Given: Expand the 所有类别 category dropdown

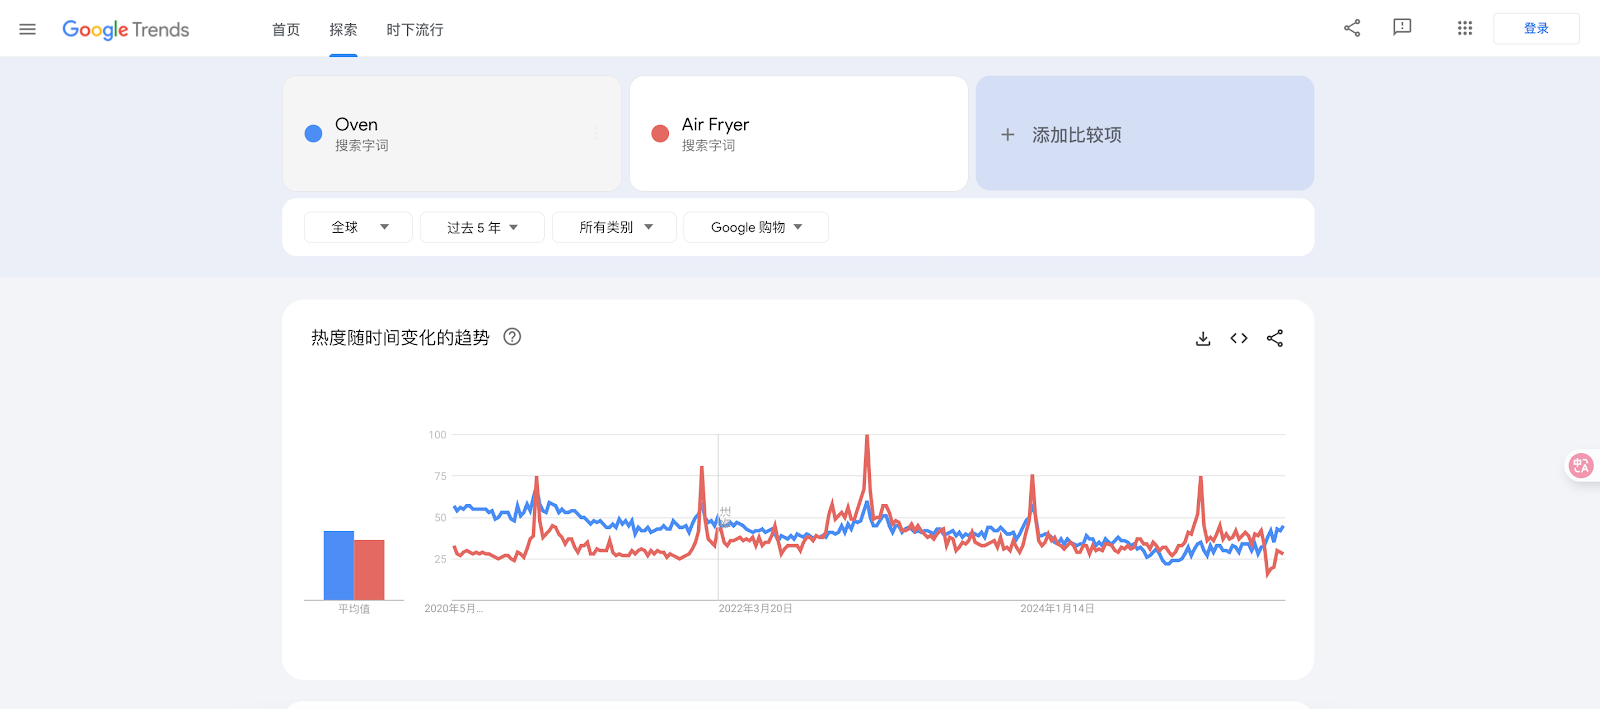Looking at the screenshot, I should 614,227.
